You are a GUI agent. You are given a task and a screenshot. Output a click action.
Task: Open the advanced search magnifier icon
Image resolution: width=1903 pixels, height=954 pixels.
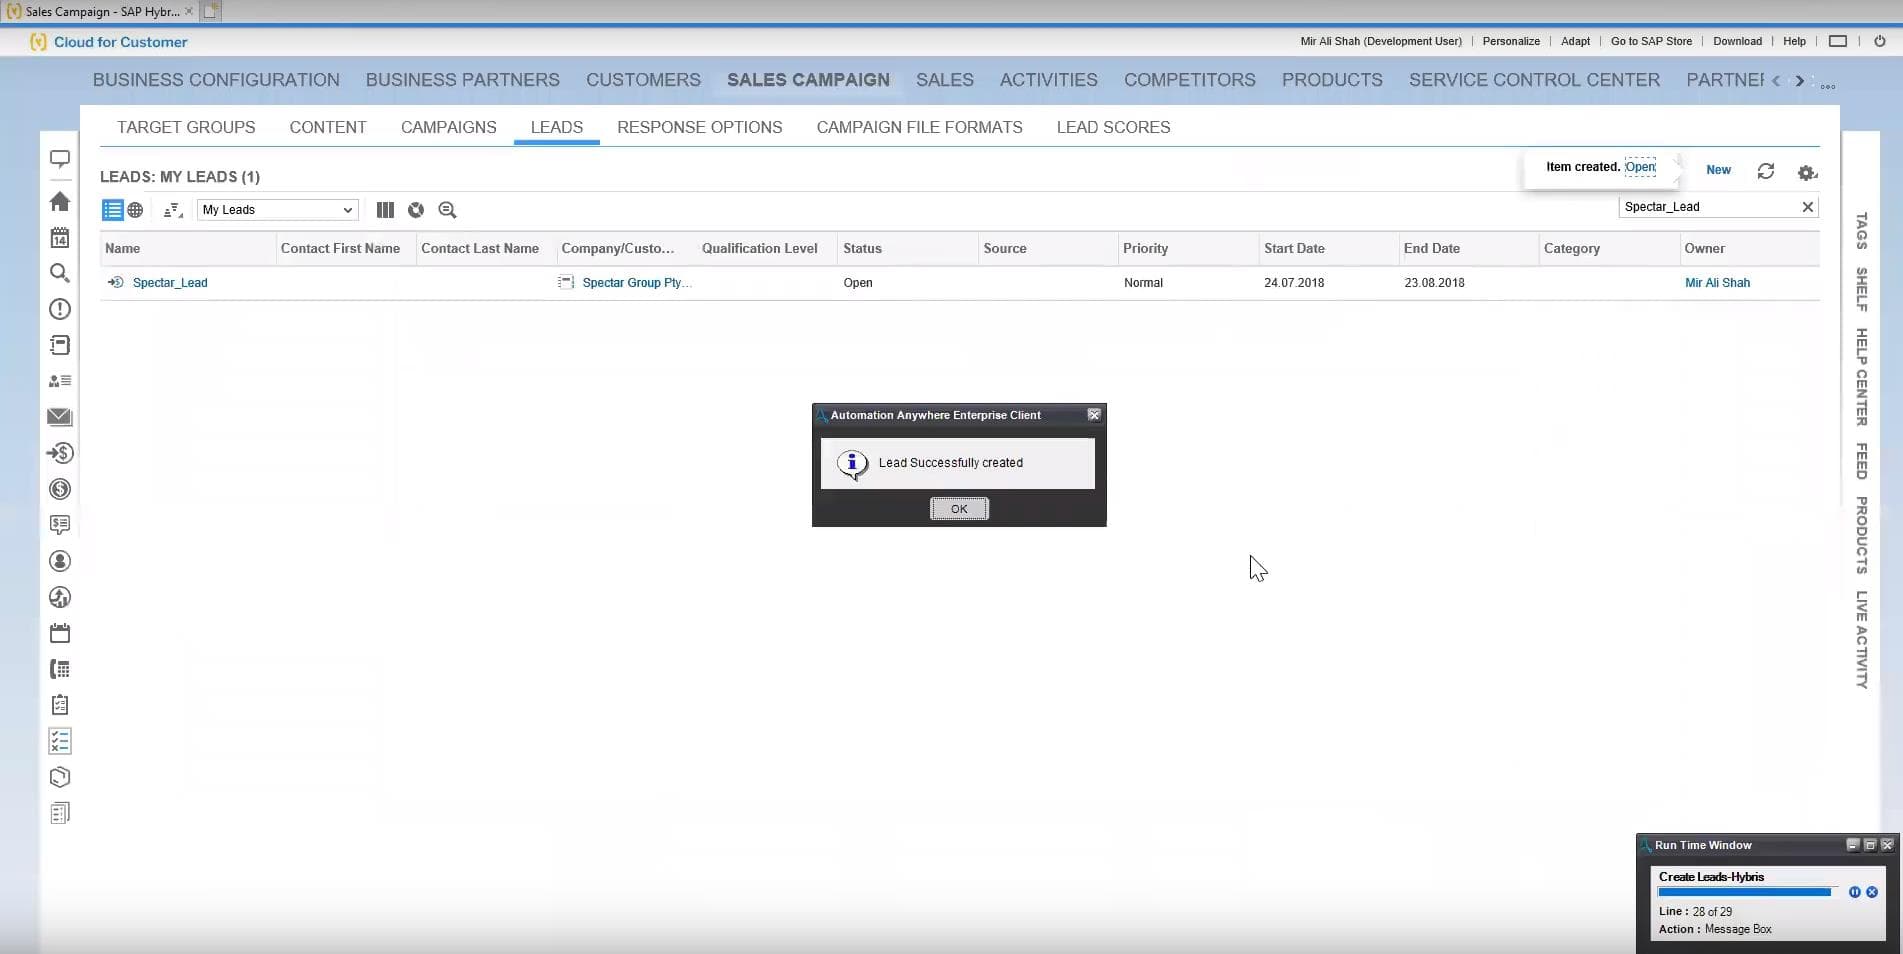[x=447, y=210]
